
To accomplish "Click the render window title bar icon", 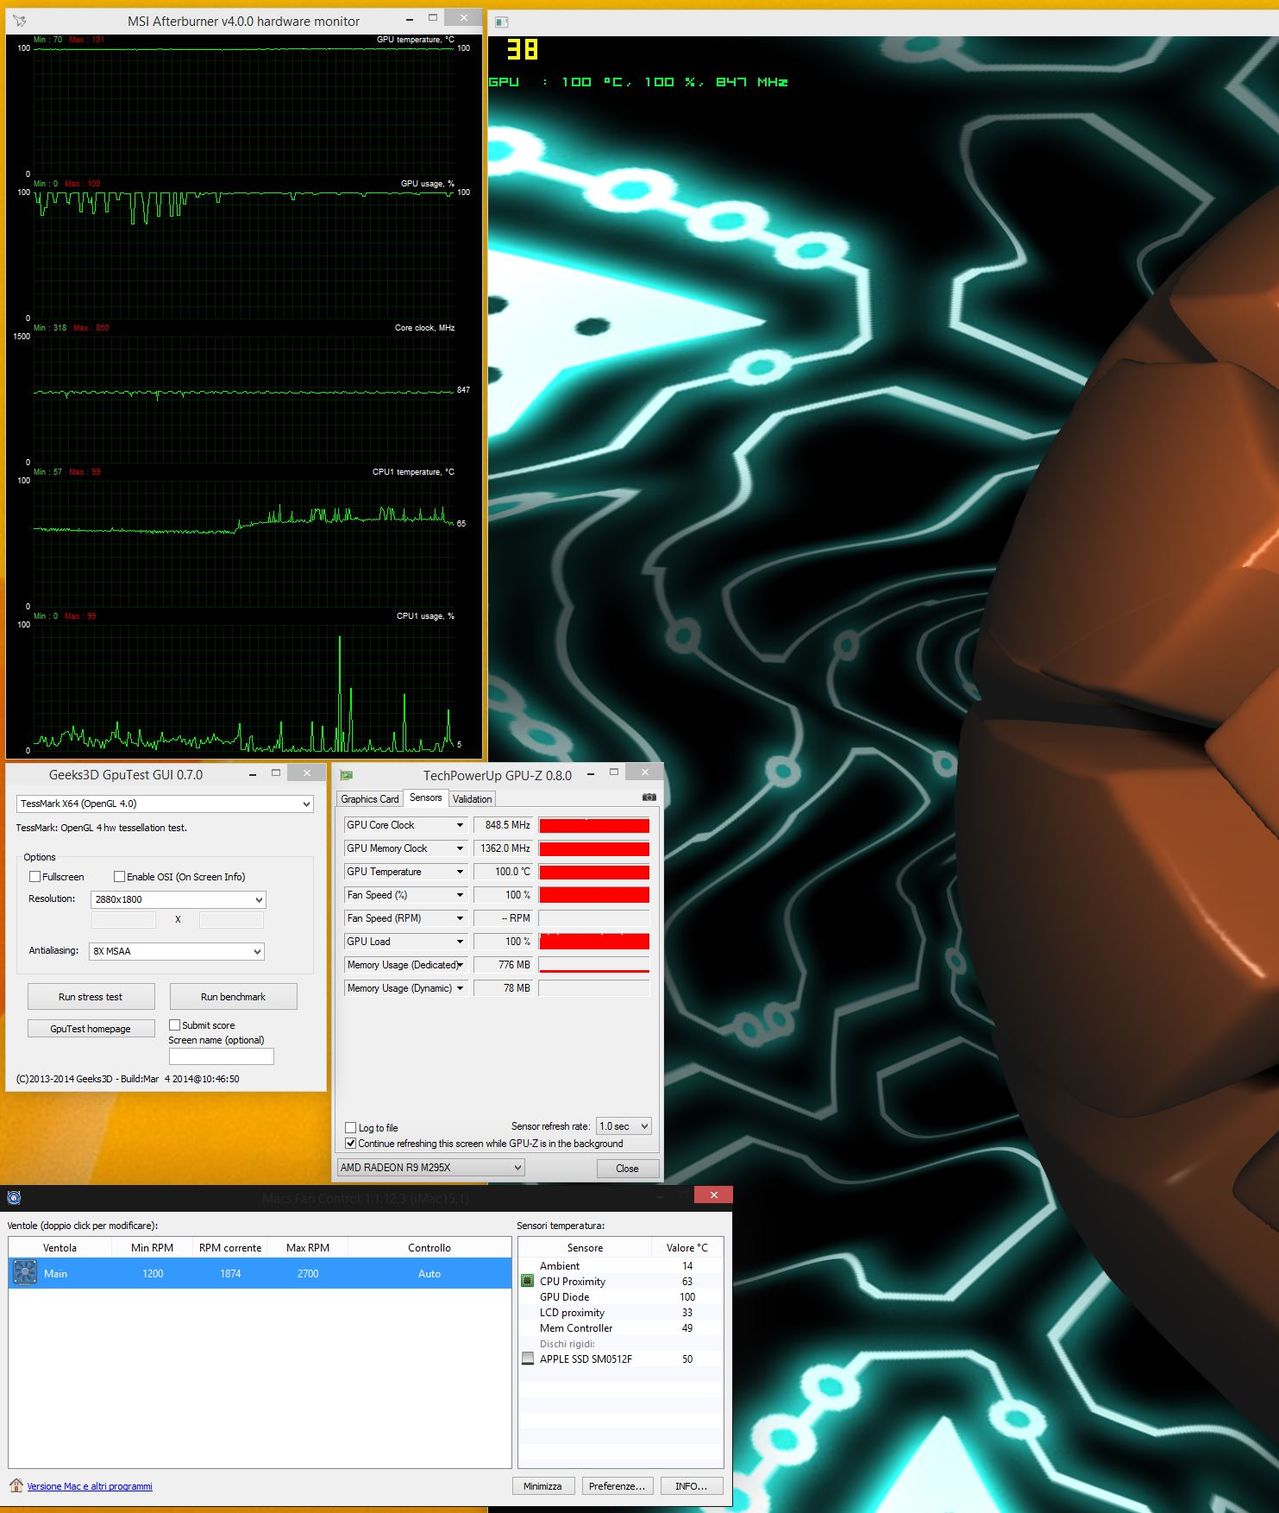I will tap(502, 21).
